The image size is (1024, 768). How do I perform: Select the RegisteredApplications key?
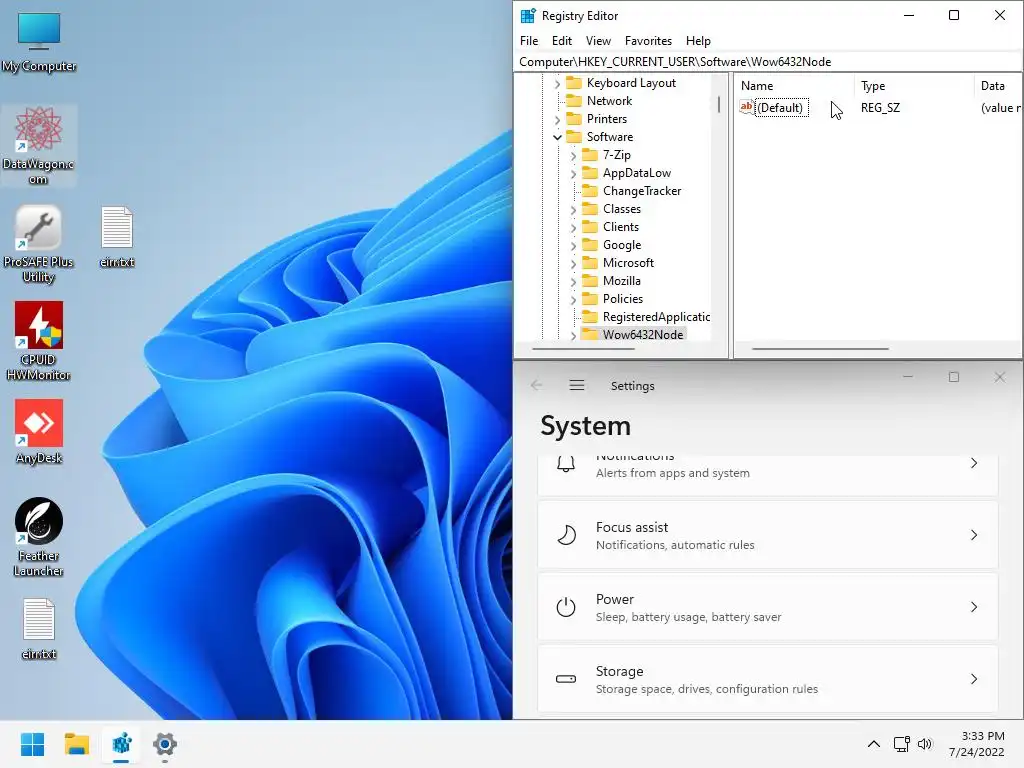656,317
